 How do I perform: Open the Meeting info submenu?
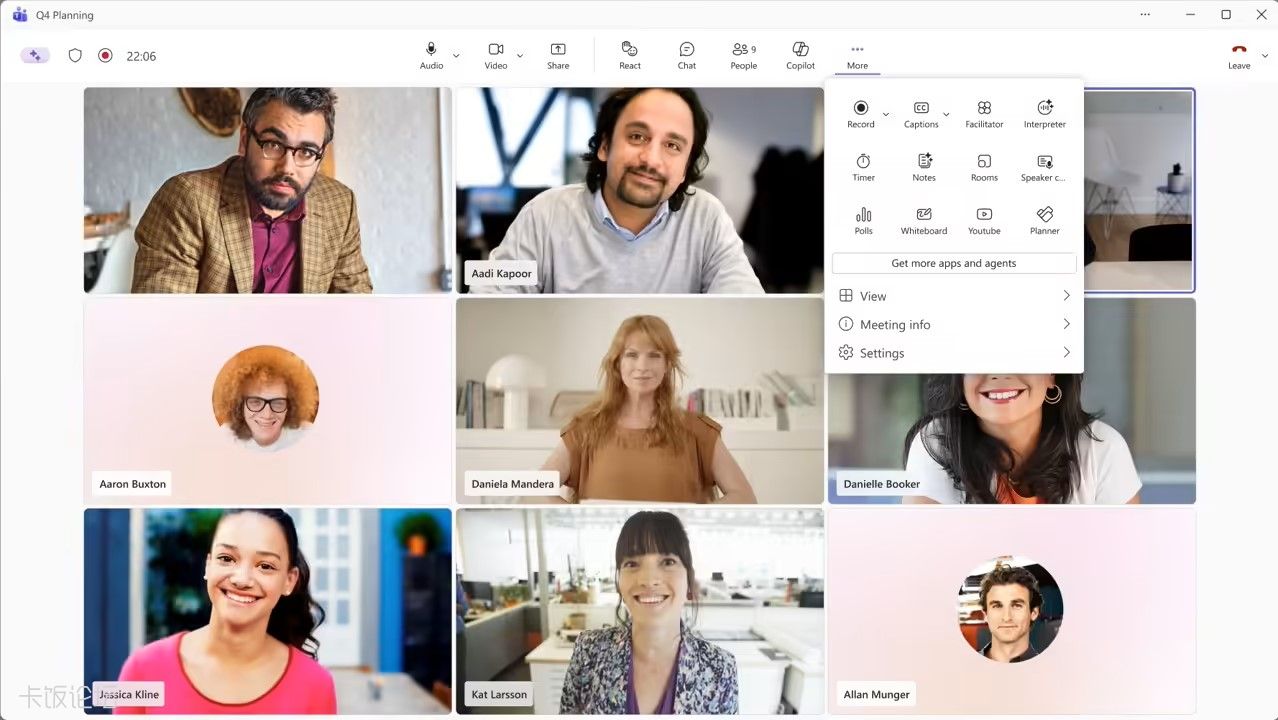point(954,324)
